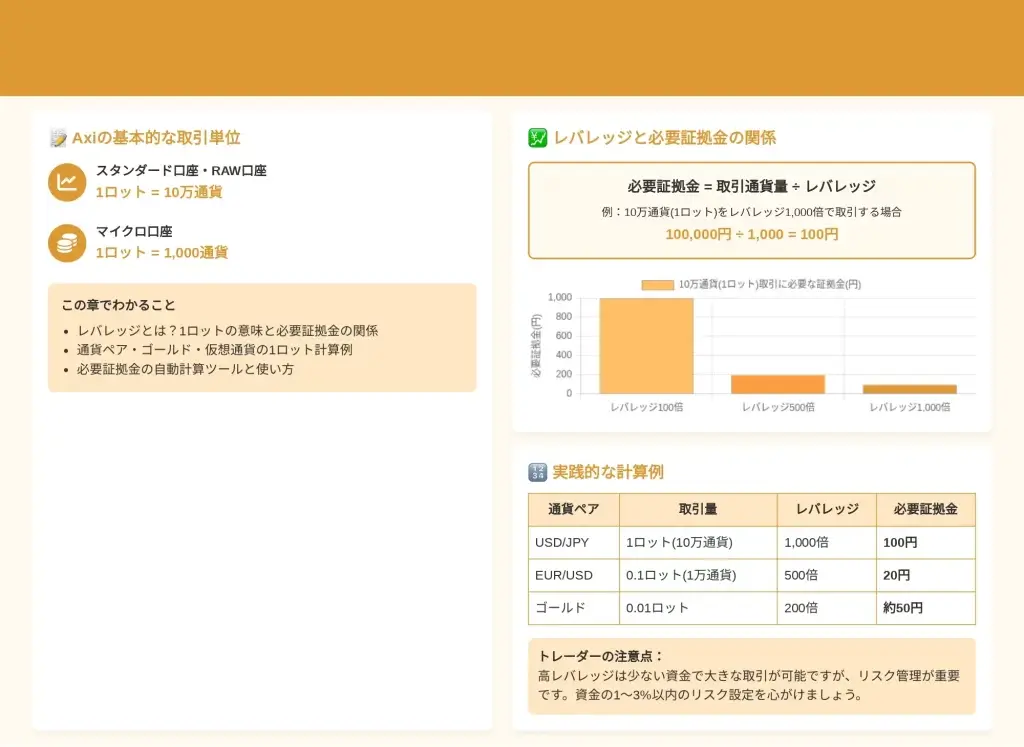Click the chart emoji beside レバレッジと必要証拠金の関係
Image resolution: width=1024 pixels, height=747 pixels.
point(537,138)
